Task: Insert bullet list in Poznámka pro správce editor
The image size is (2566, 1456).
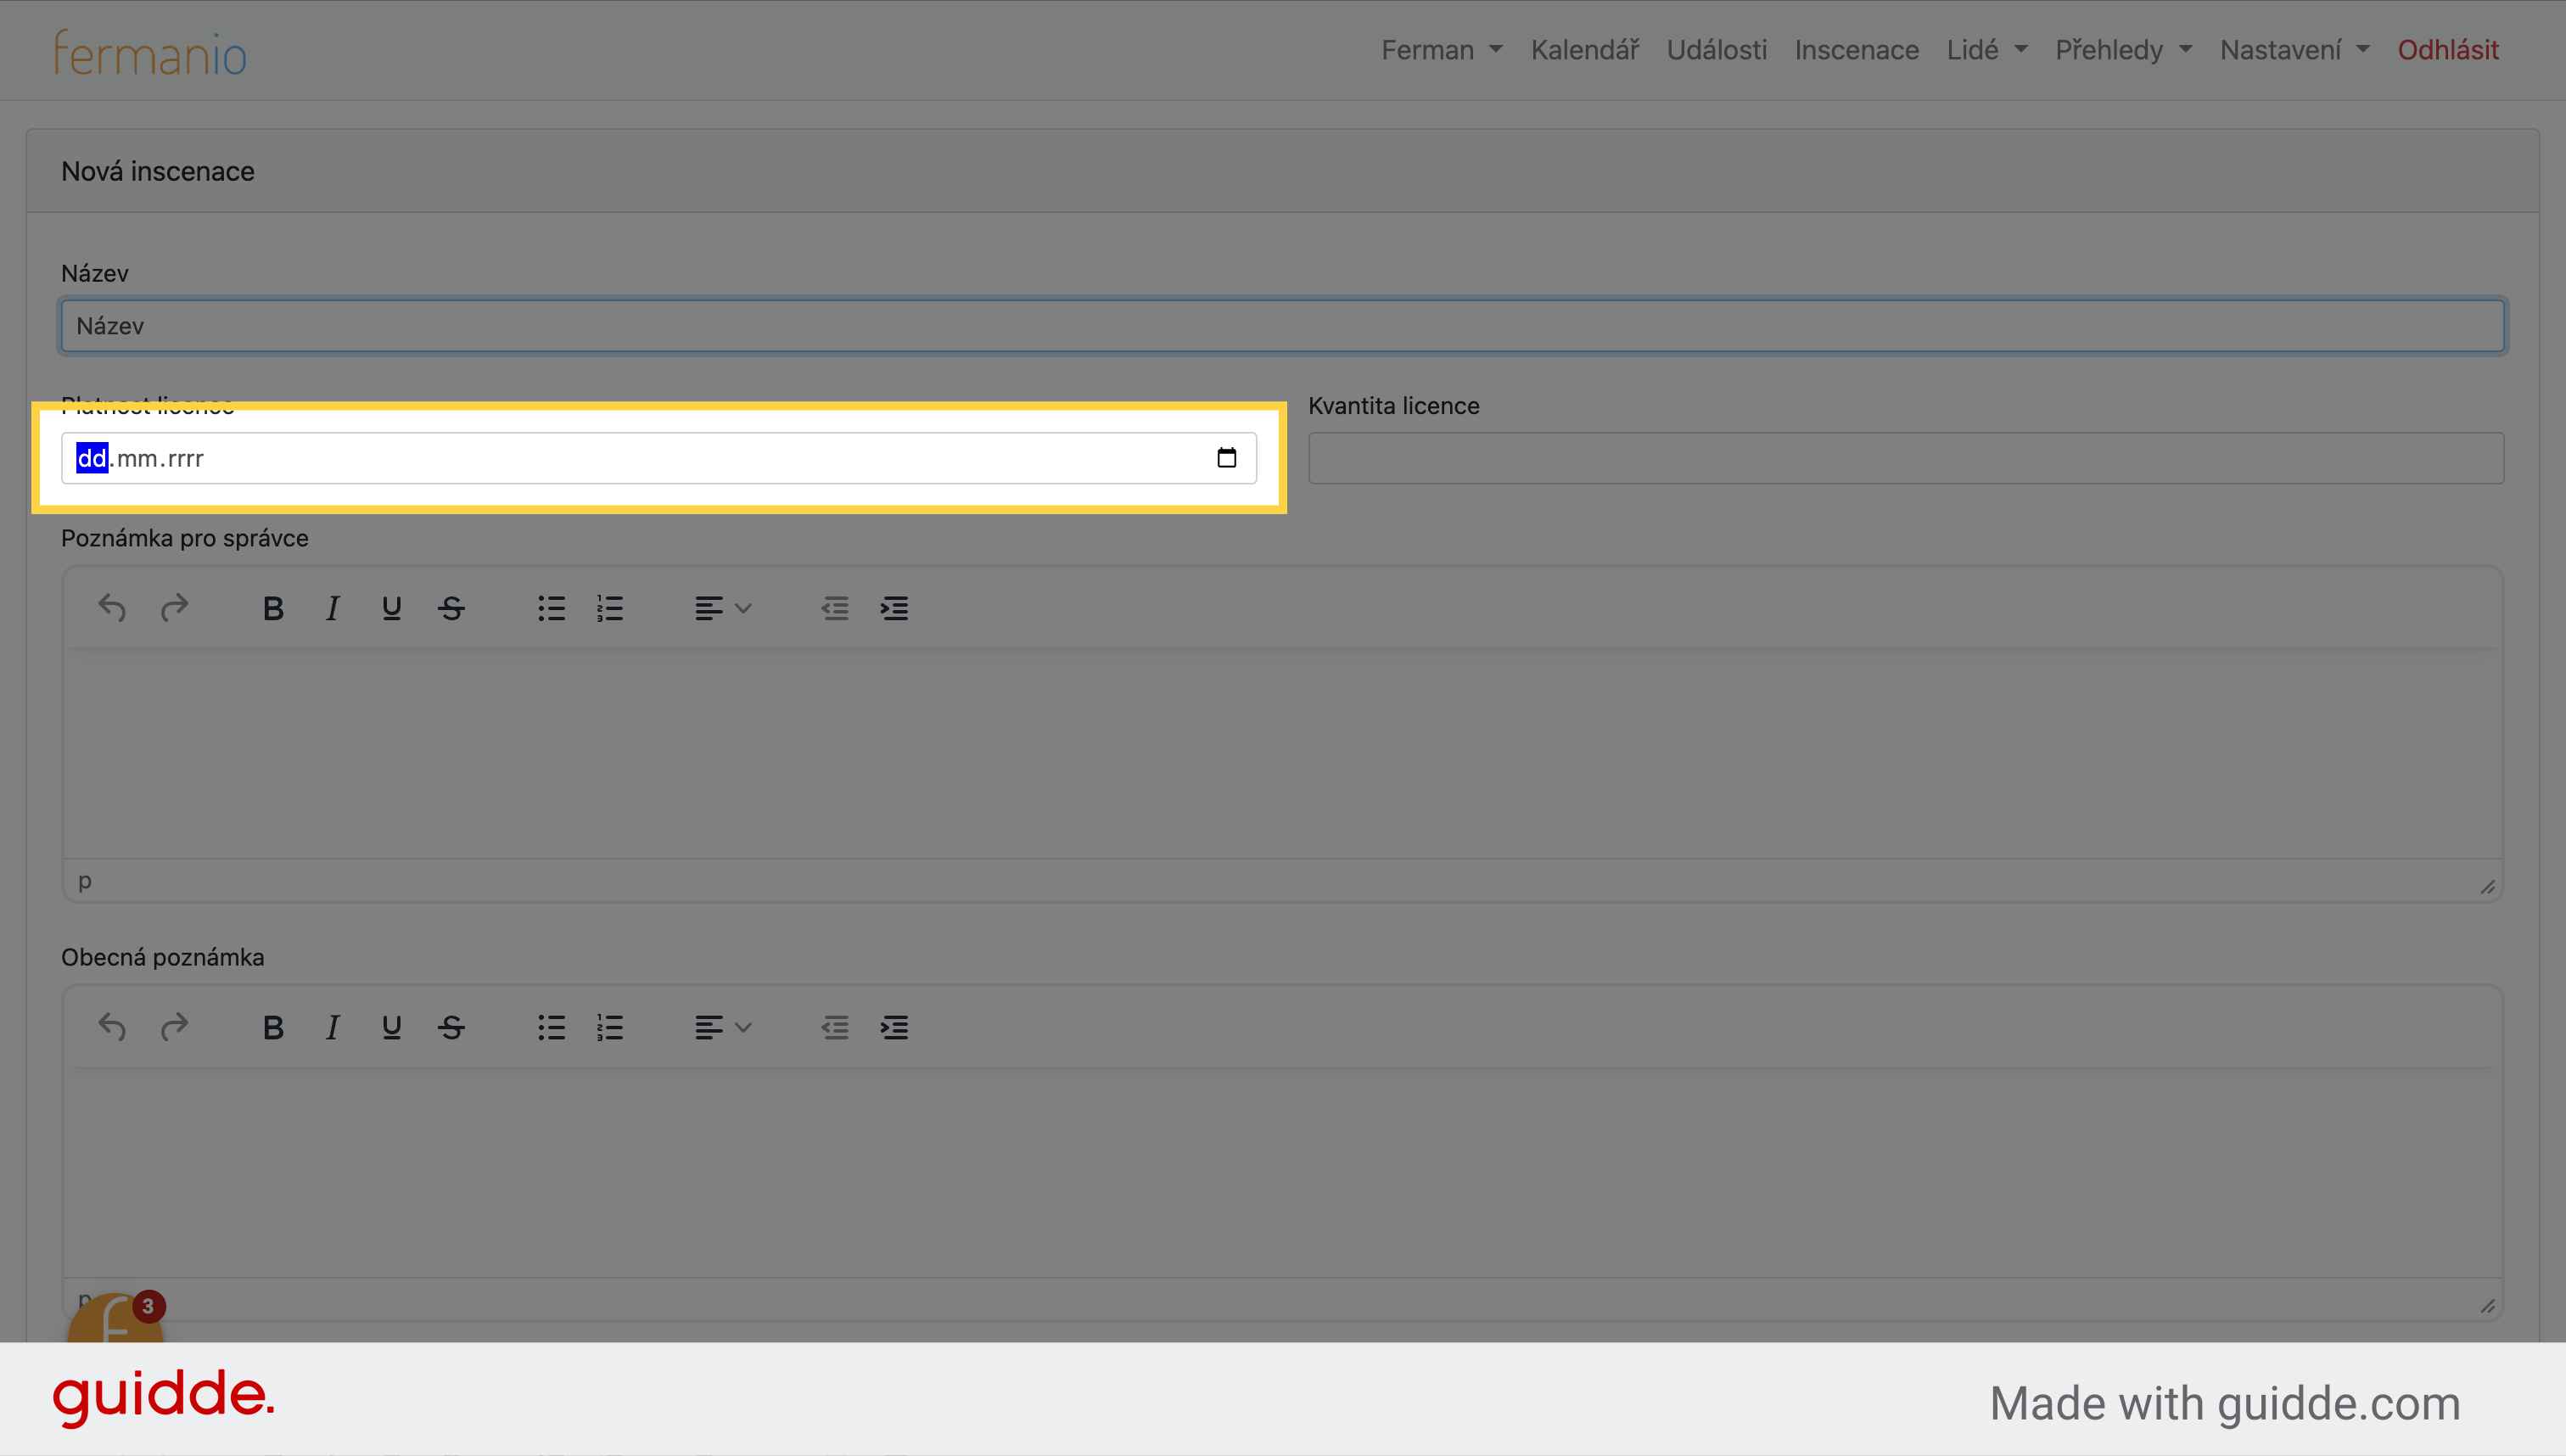Action: [x=551, y=608]
